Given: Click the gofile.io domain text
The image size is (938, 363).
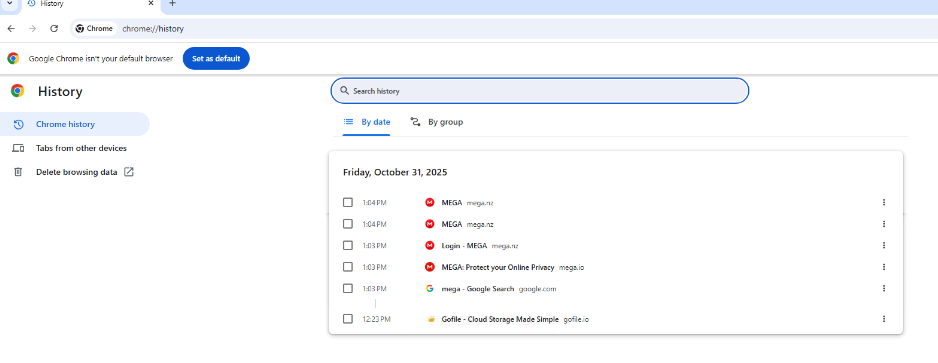Looking at the screenshot, I should 576,319.
